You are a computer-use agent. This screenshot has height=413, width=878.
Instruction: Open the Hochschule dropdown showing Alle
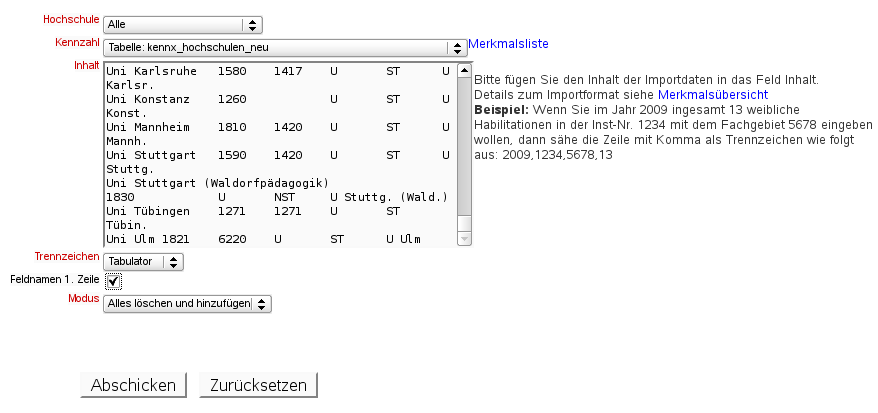click(183, 25)
